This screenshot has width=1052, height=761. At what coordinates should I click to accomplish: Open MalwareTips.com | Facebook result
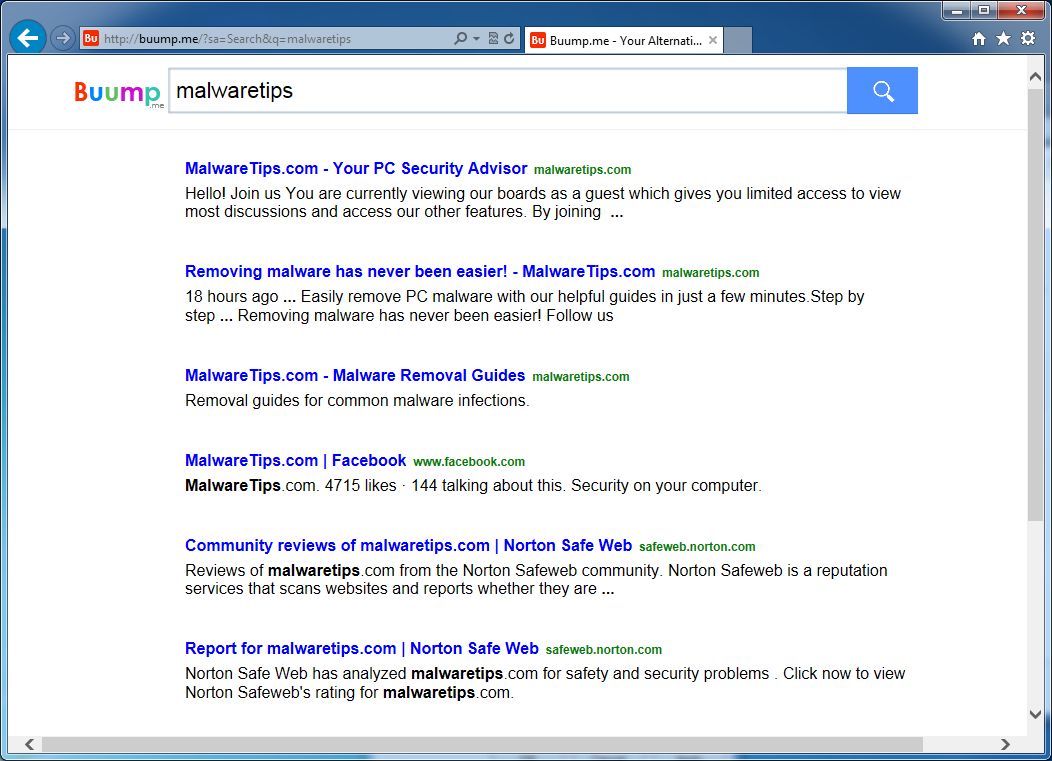pos(296,460)
